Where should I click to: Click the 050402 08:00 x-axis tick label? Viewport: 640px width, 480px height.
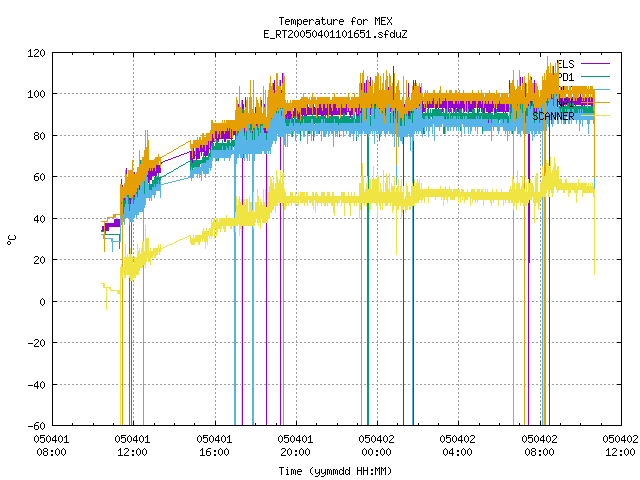pyautogui.click(x=539, y=446)
